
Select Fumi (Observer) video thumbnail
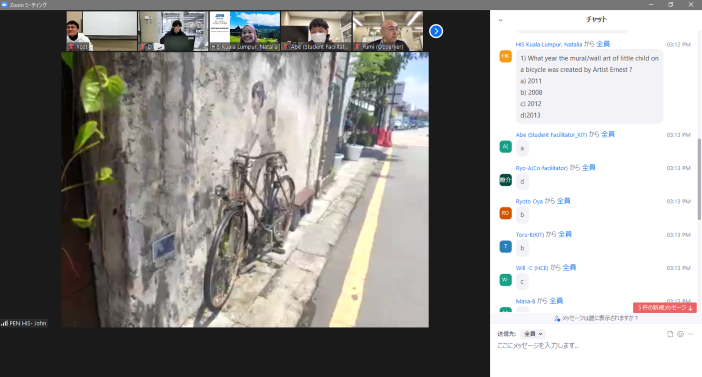[x=388, y=31]
